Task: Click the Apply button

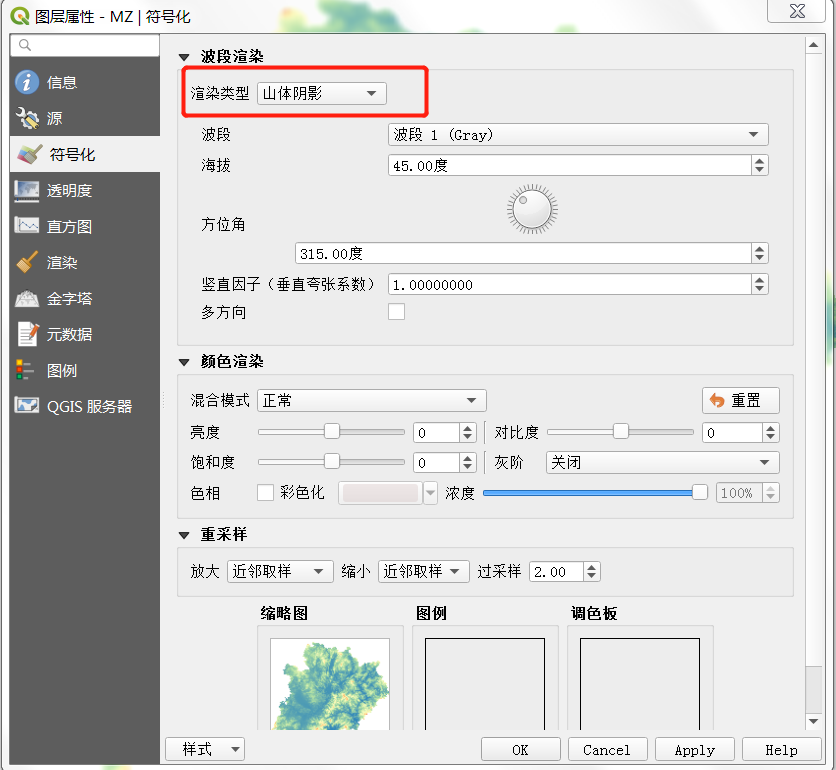Action: coord(694,749)
